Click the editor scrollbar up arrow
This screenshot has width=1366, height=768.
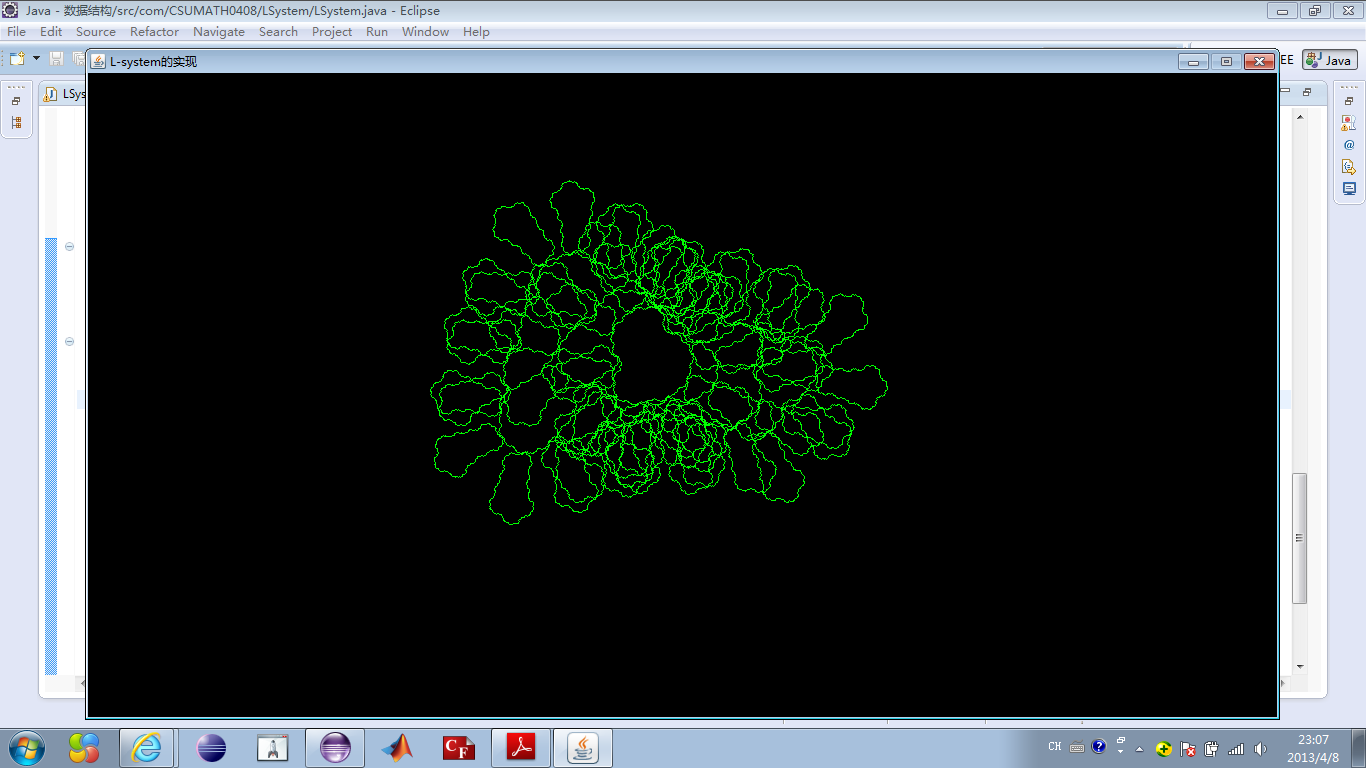[1300, 117]
